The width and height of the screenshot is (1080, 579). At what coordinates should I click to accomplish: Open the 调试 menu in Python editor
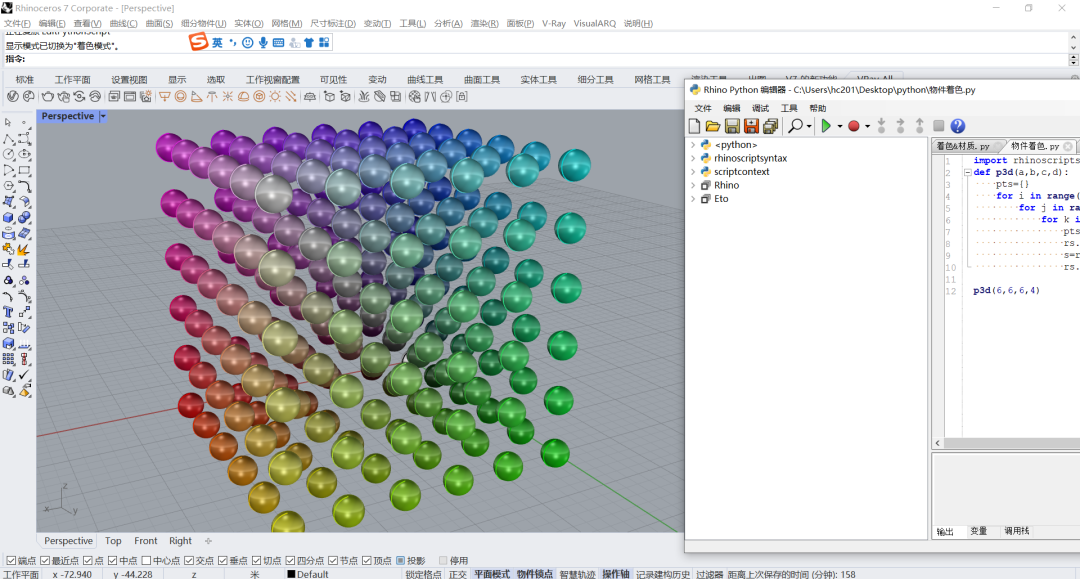tap(760, 108)
